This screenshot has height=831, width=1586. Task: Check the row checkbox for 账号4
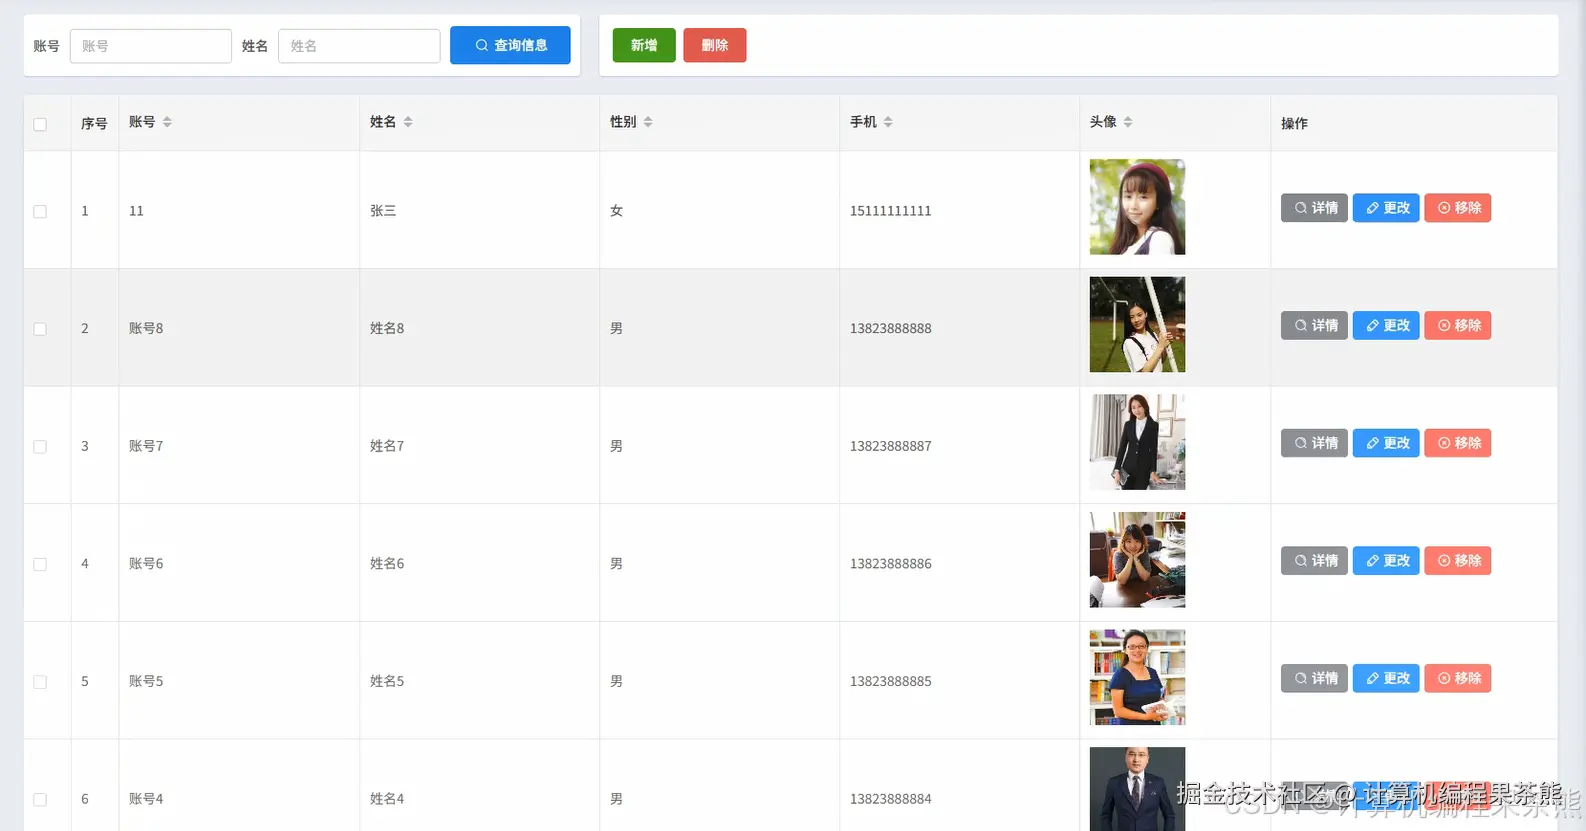tap(40, 799)
